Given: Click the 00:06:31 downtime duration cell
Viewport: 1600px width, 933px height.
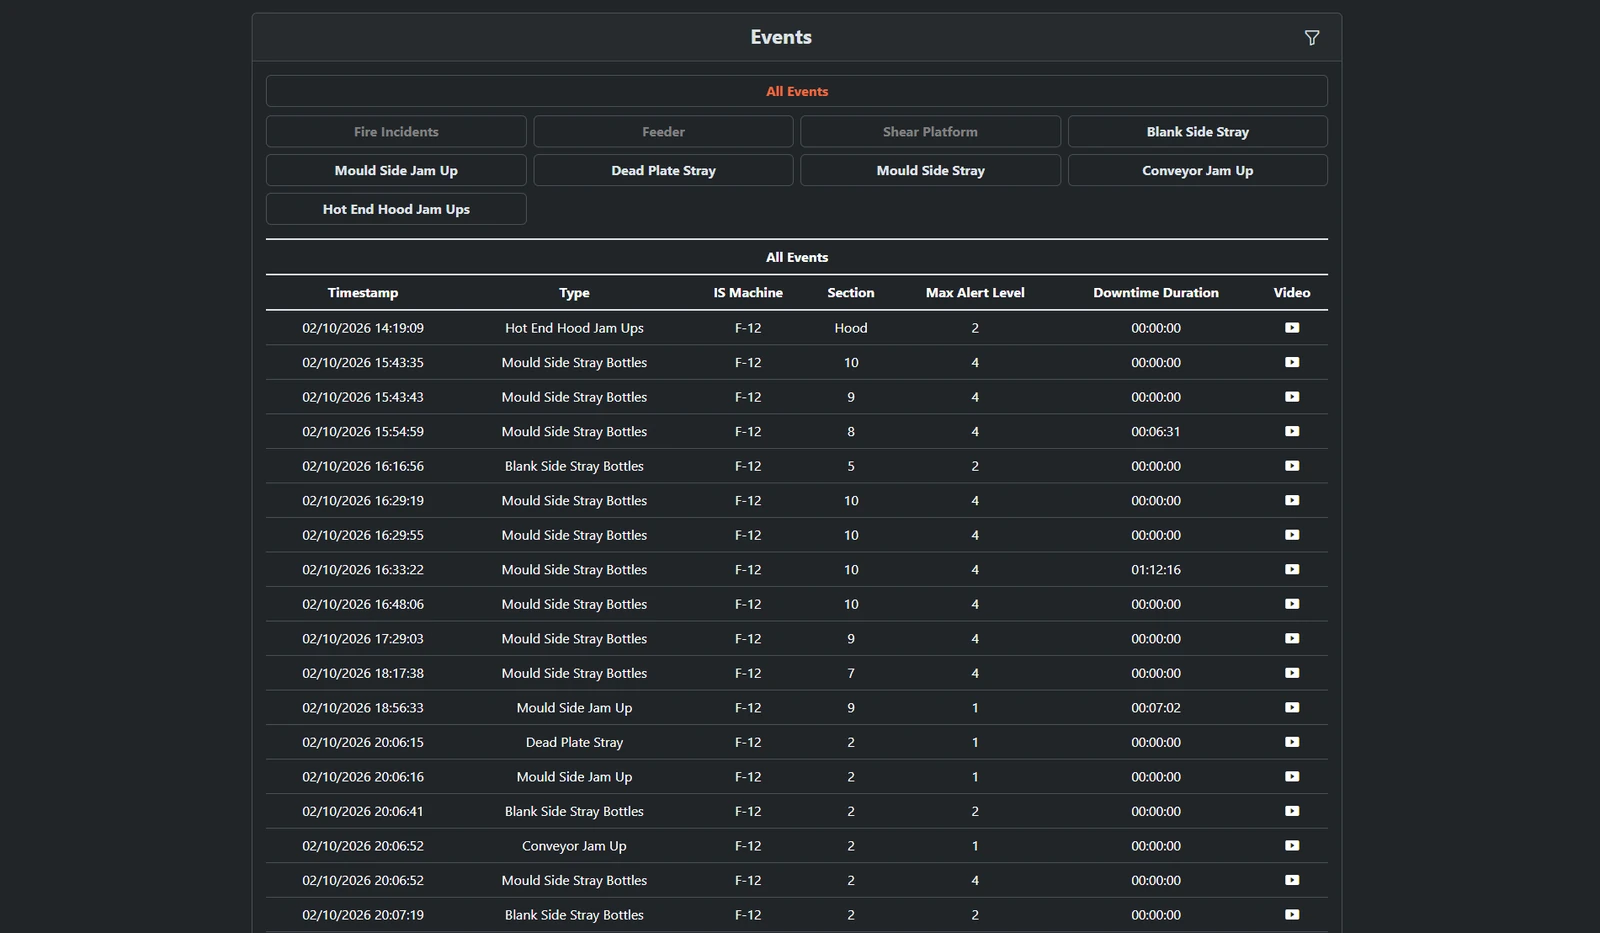Looking at the screenshot, I should 1156,431.
